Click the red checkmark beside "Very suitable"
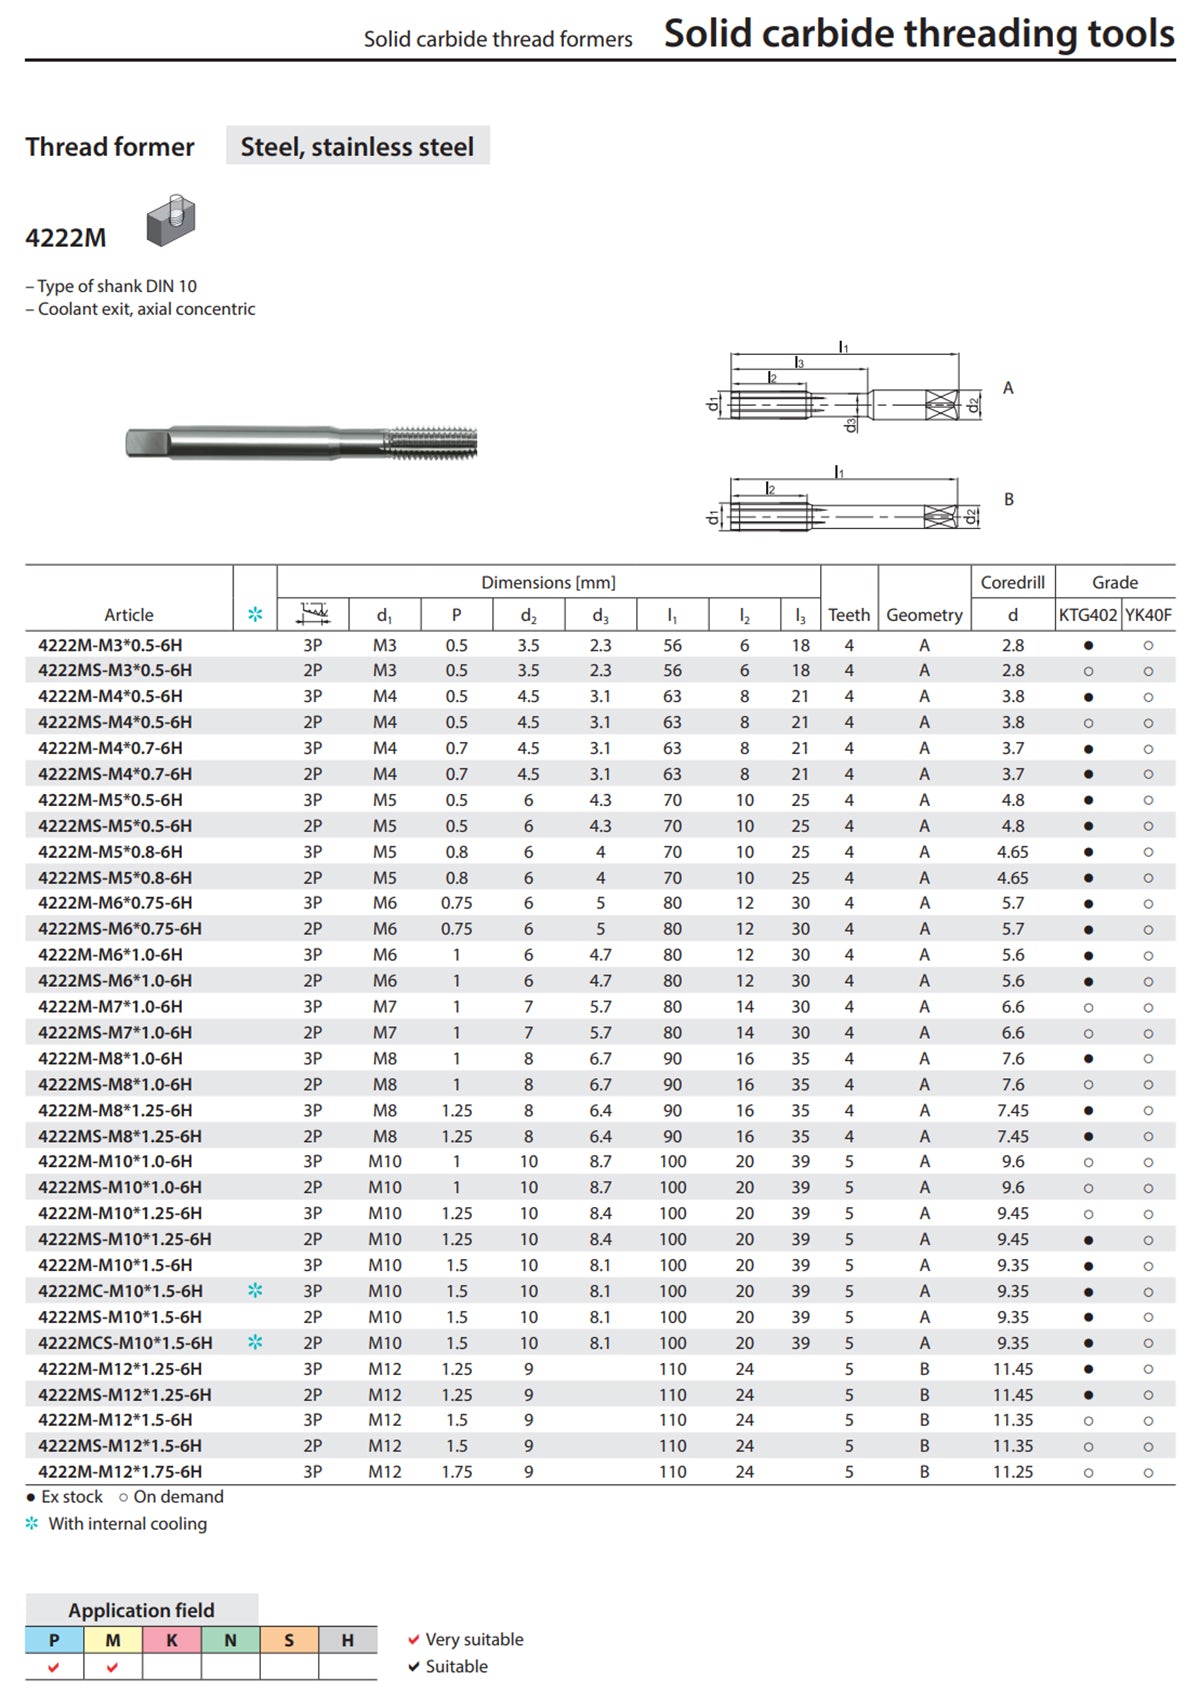This screenshot has height=1707, width=1200. (x=413, y=1640)
